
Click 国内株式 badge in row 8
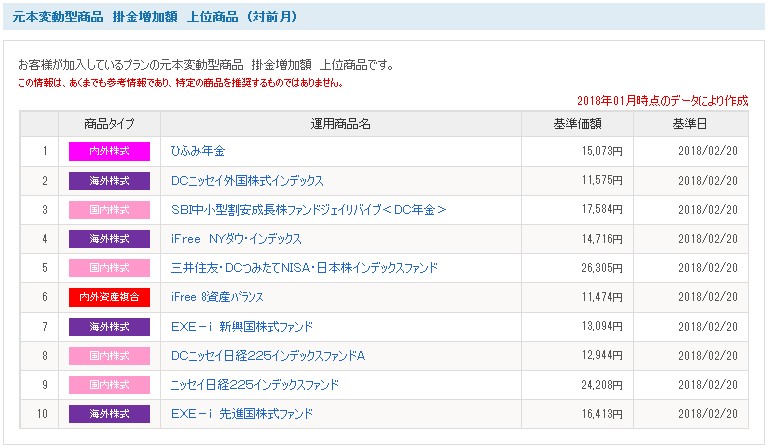click(109, 356)
